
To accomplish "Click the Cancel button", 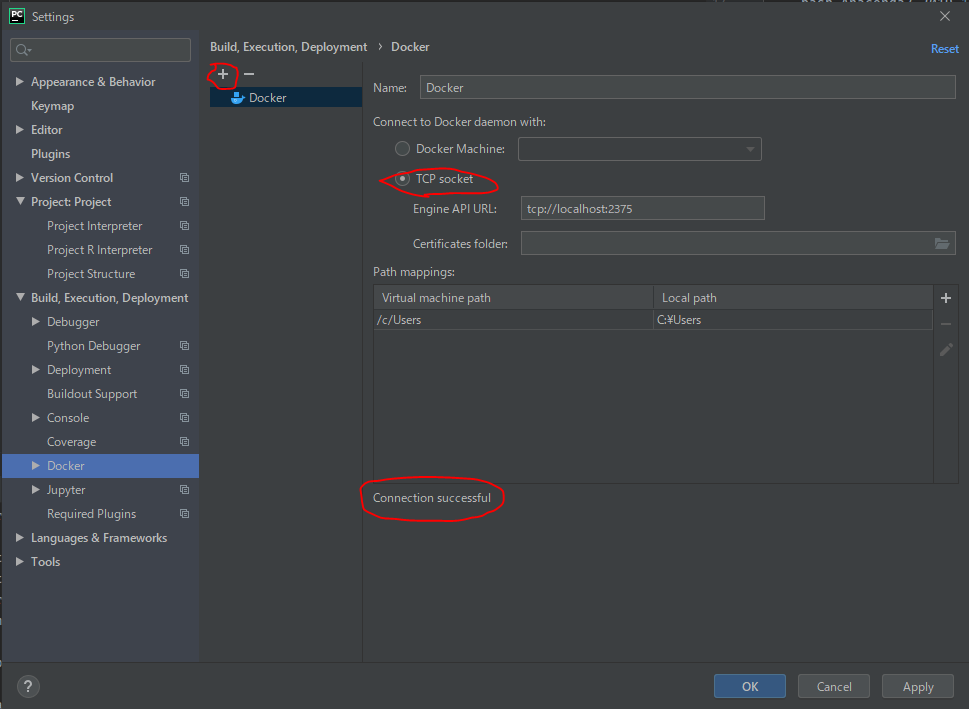I will [834, 686].
